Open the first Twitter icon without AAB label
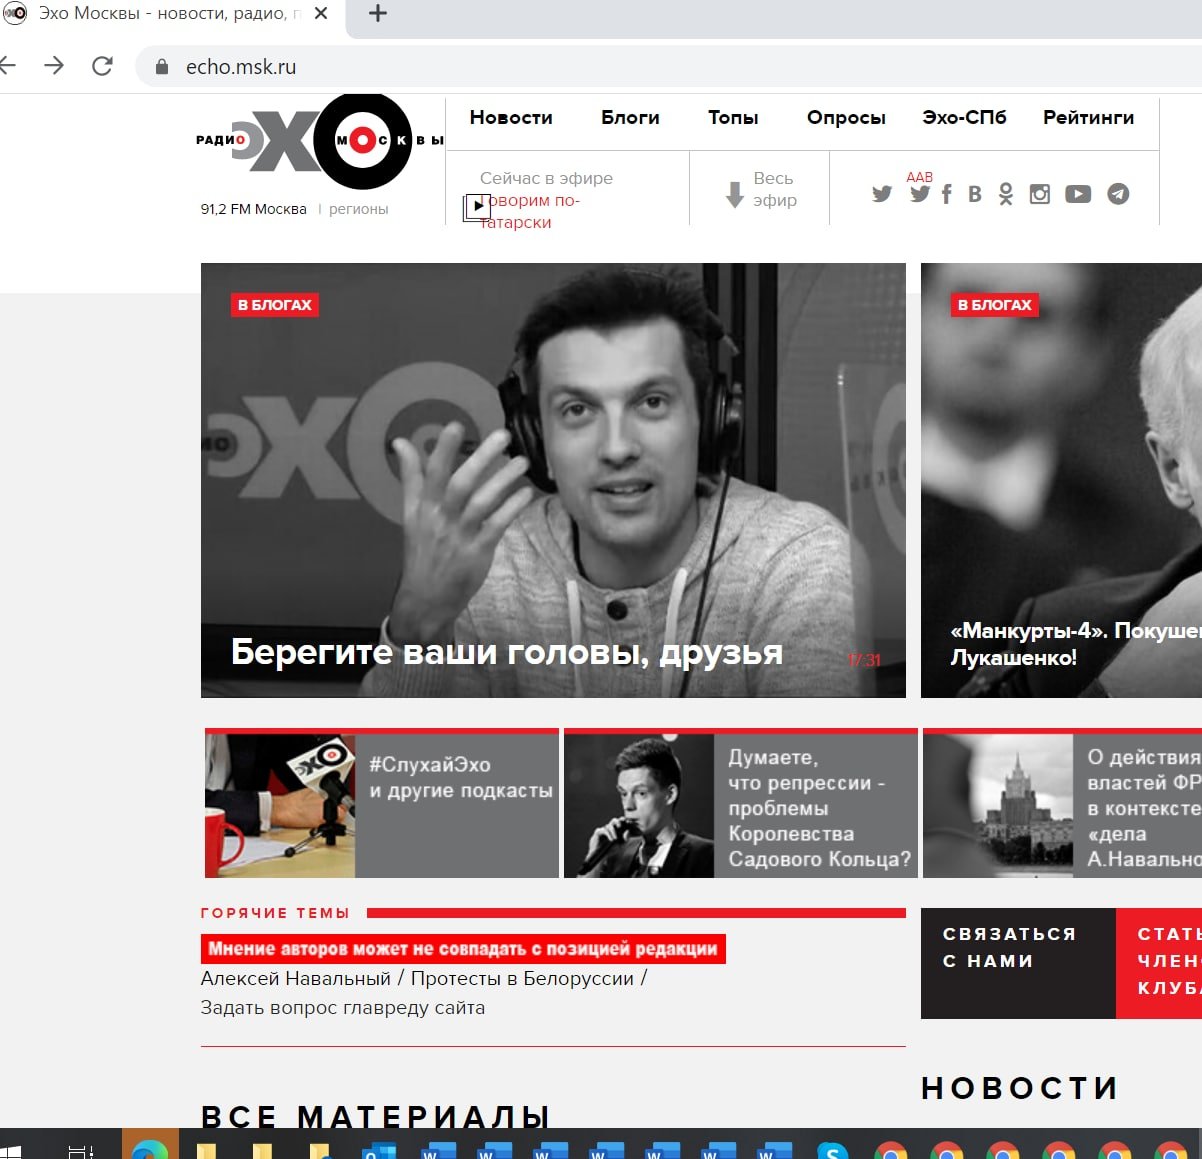The image size is (1202, 1159). point(881,194)
